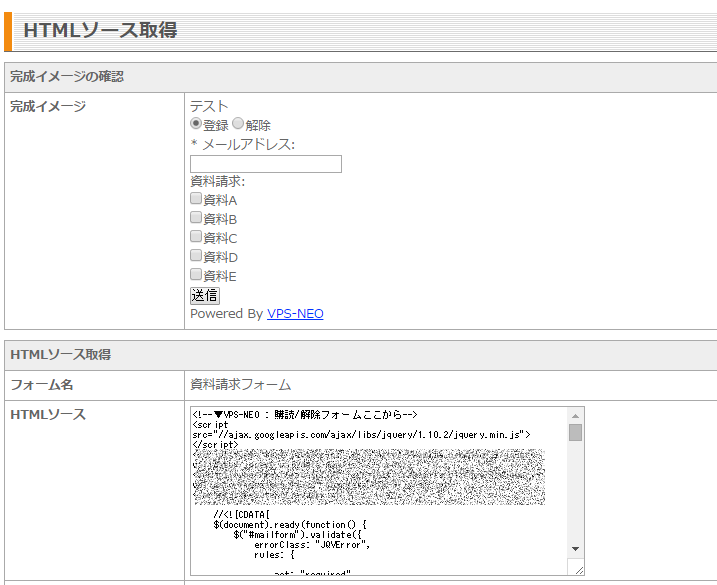The image size is (717, 585).
Task: Click the HTML source scrollbar up arrow
Action: 575,415
